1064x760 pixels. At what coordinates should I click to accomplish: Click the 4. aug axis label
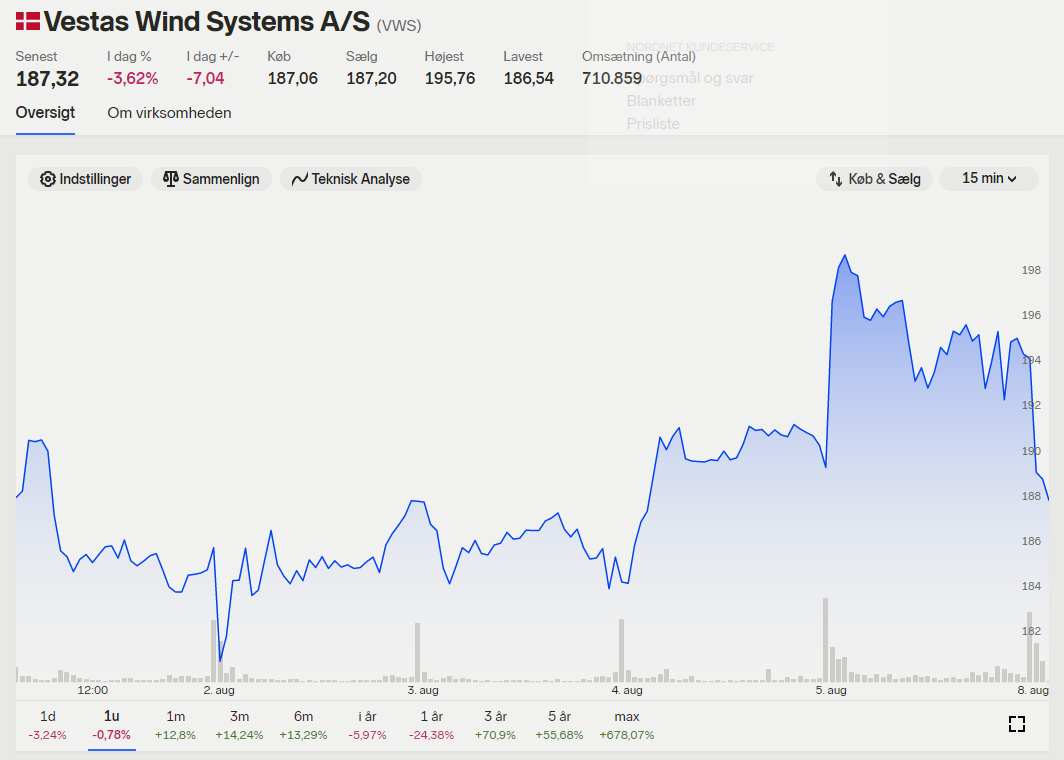626,690
